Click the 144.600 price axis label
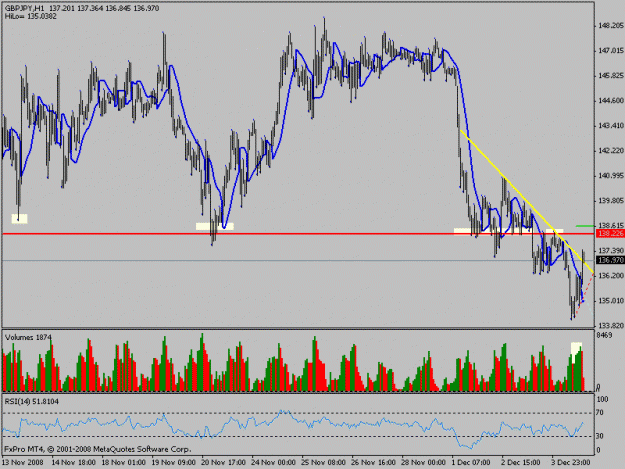625x469 pixels. click(610, 101)
